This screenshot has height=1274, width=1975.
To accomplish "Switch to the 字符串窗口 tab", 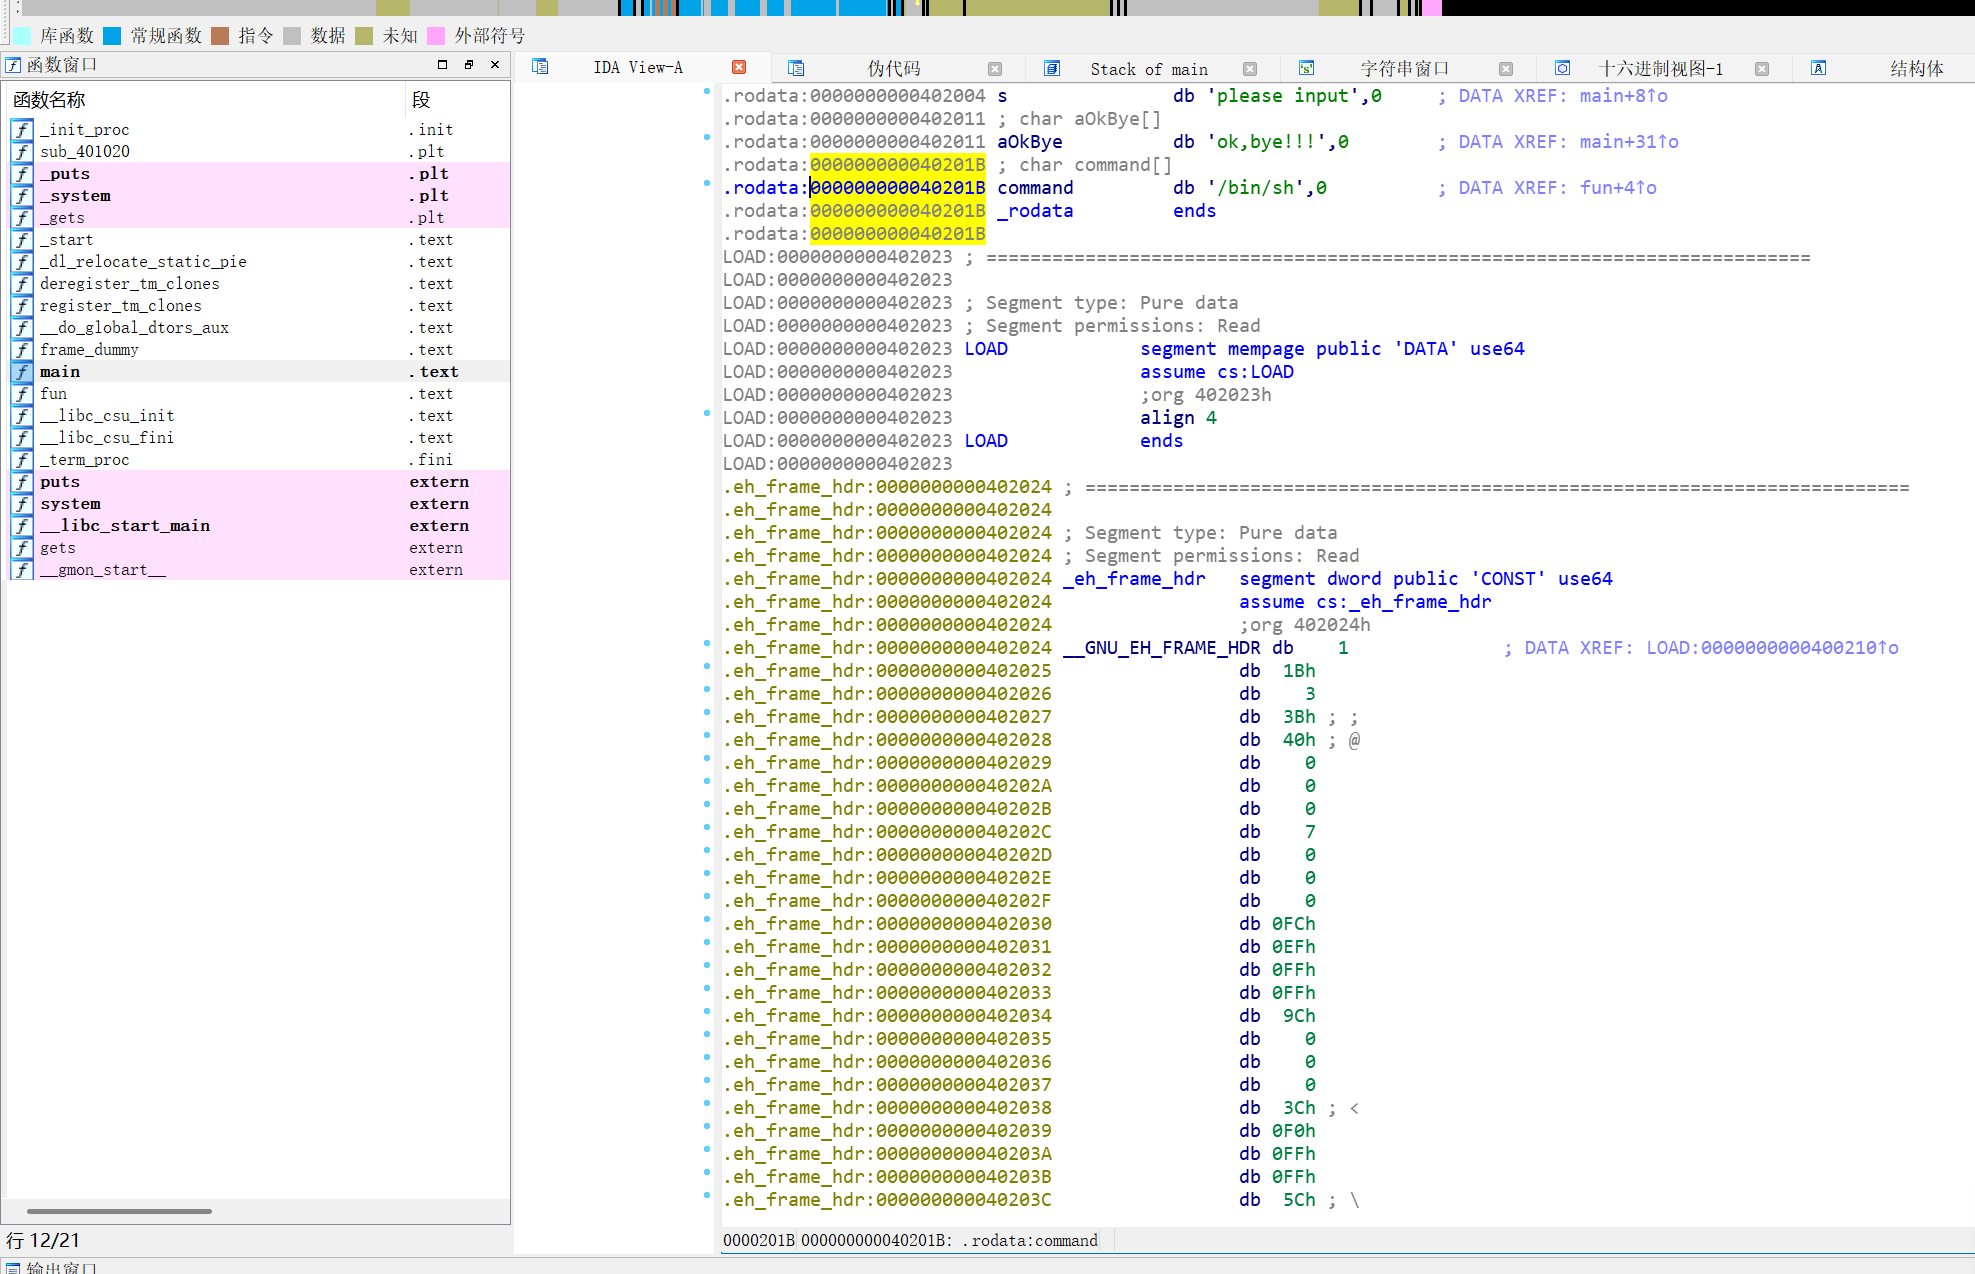I will tap(1404, 68).
